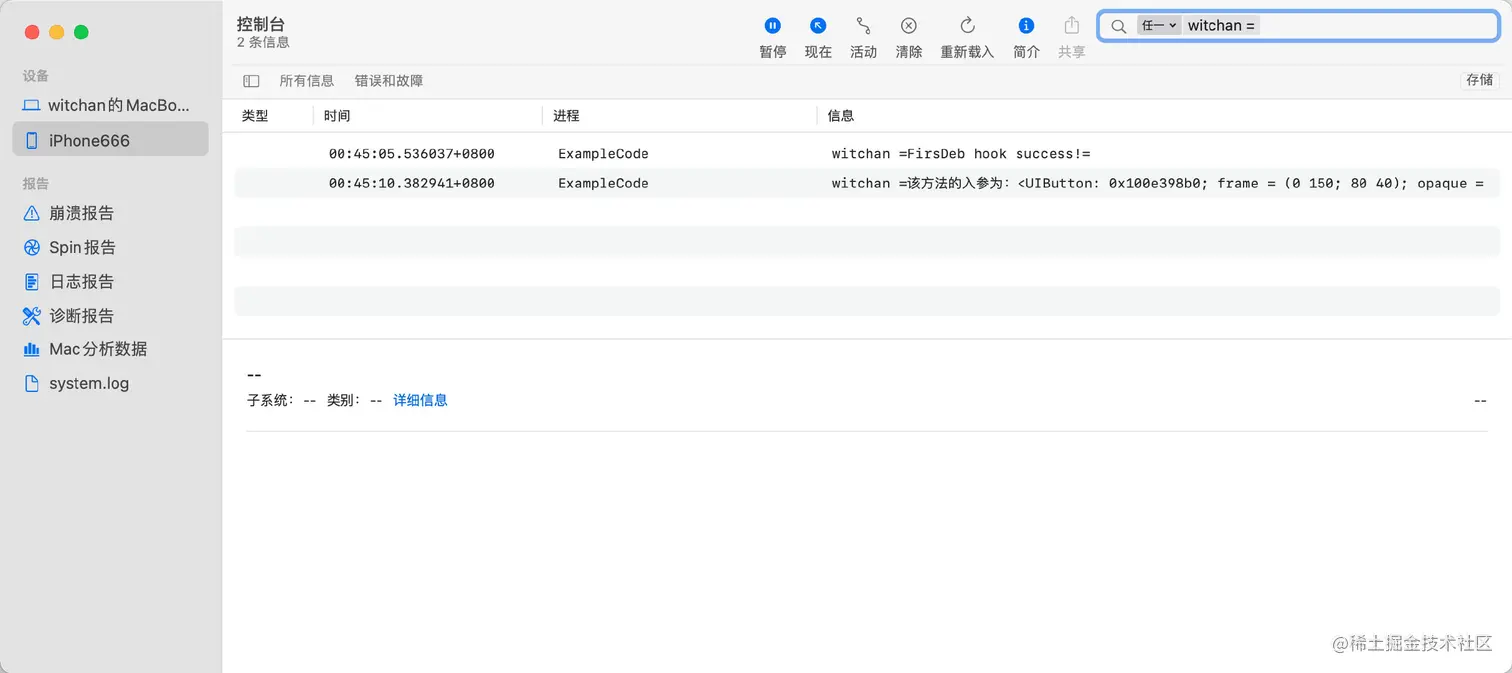Switch to 错误和故障 filter tab
1512x673 pixels.
388,81
